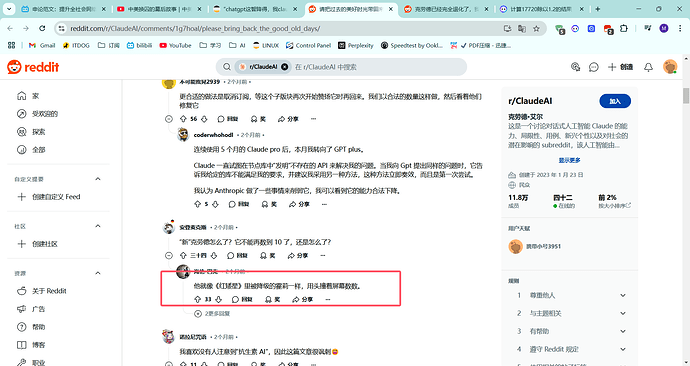The image size is (690, 366).
Task: Downvote the comment with 56 votes
Action: (204, 119)
